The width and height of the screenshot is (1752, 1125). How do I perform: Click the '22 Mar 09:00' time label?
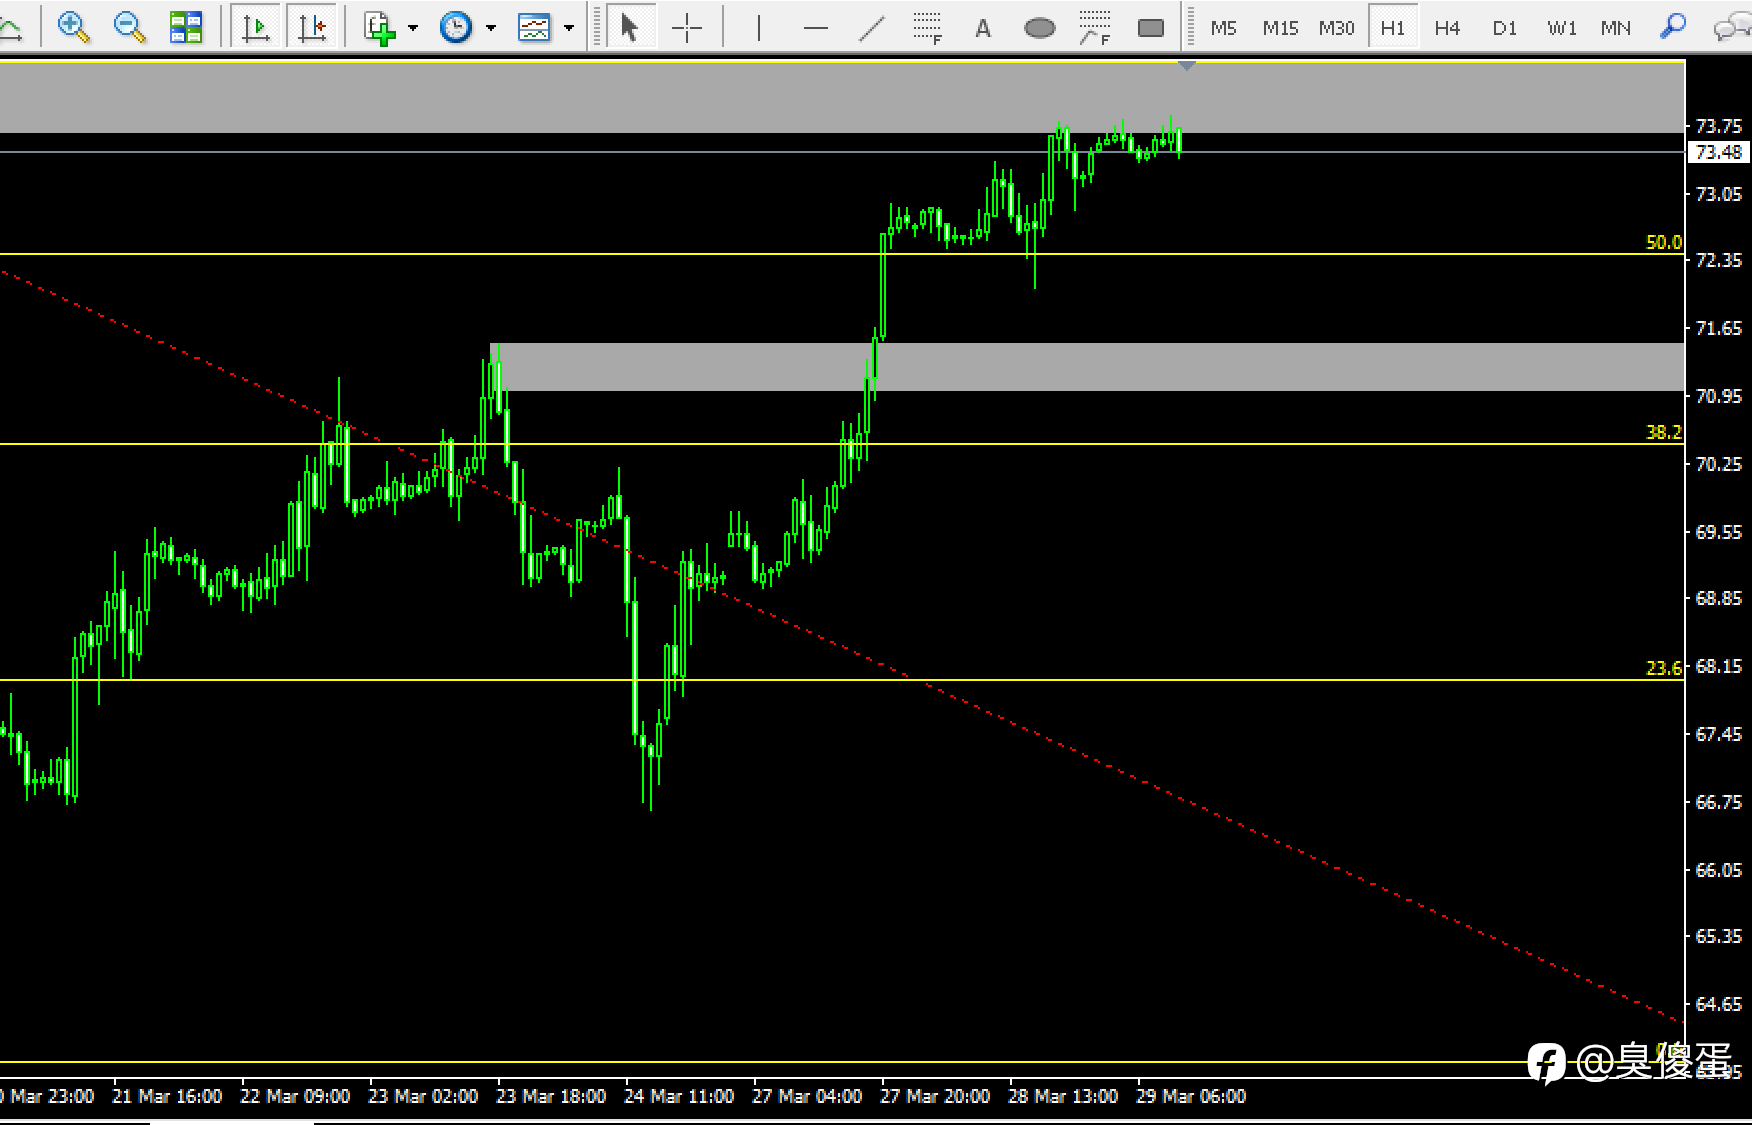click(295, 1096)
